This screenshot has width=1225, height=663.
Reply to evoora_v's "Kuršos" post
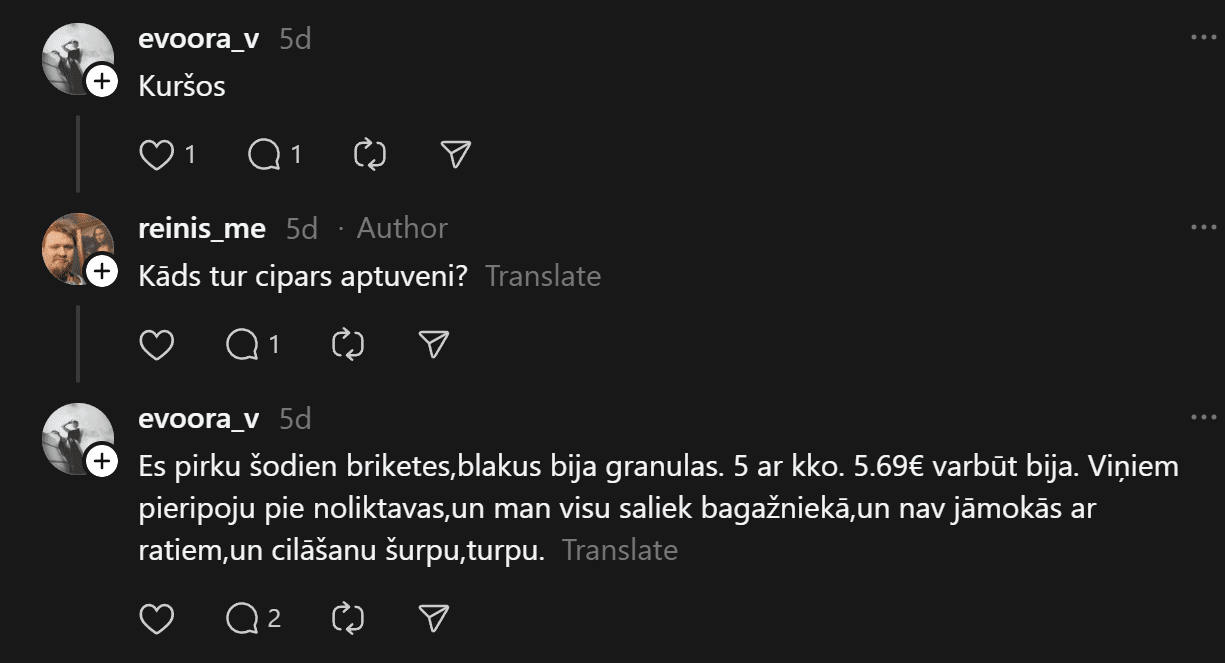(264, 154)
